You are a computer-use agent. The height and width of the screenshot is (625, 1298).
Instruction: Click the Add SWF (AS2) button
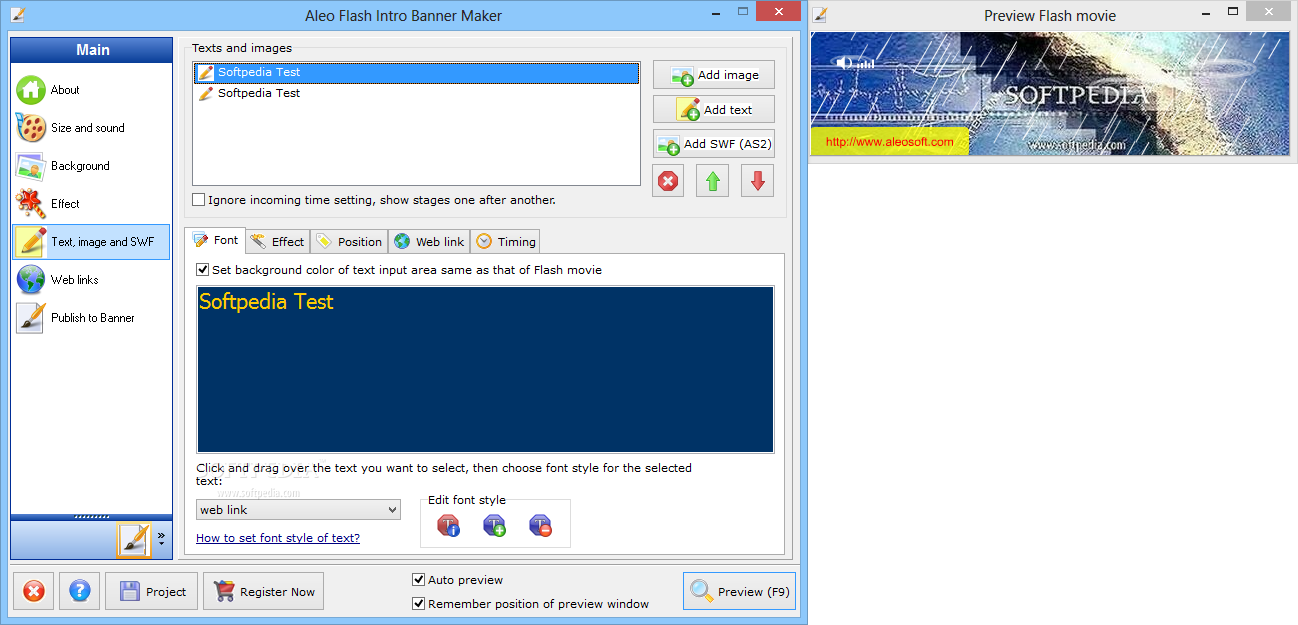714,144
